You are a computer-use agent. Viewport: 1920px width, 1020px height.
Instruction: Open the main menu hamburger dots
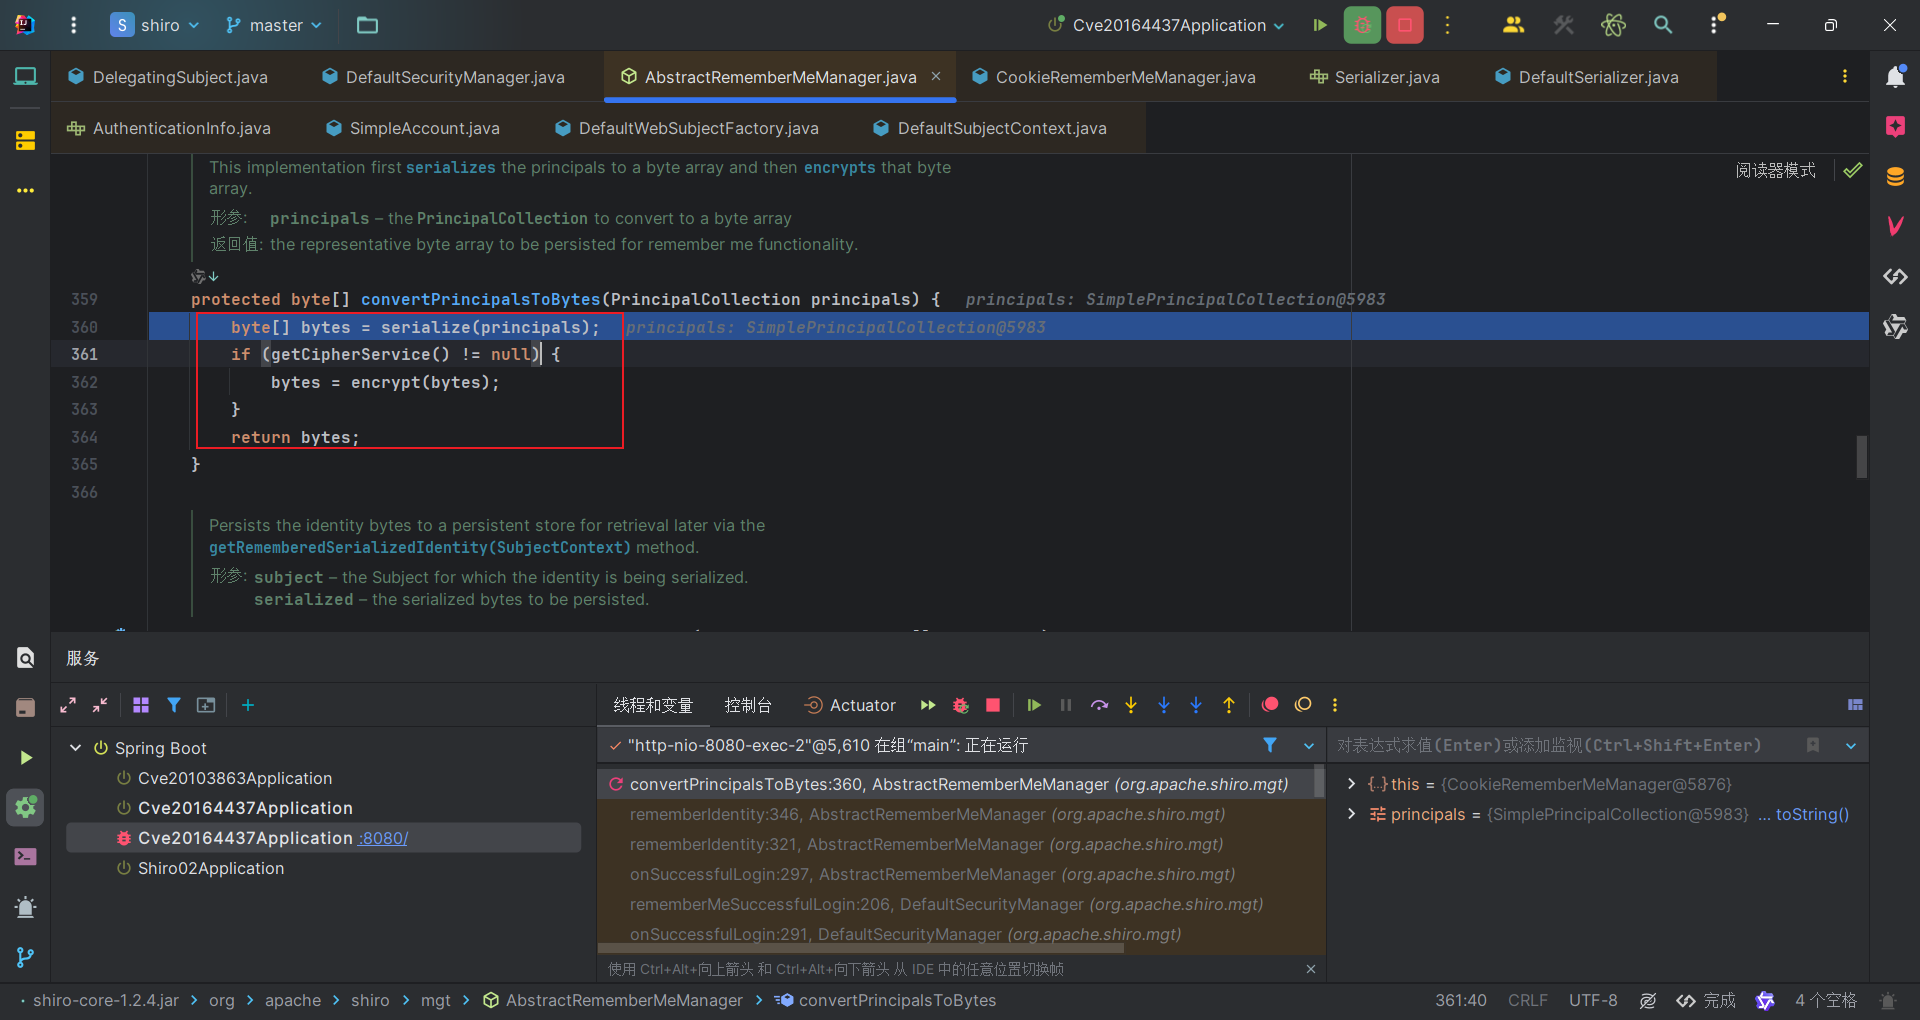click(x=73, y=25)
